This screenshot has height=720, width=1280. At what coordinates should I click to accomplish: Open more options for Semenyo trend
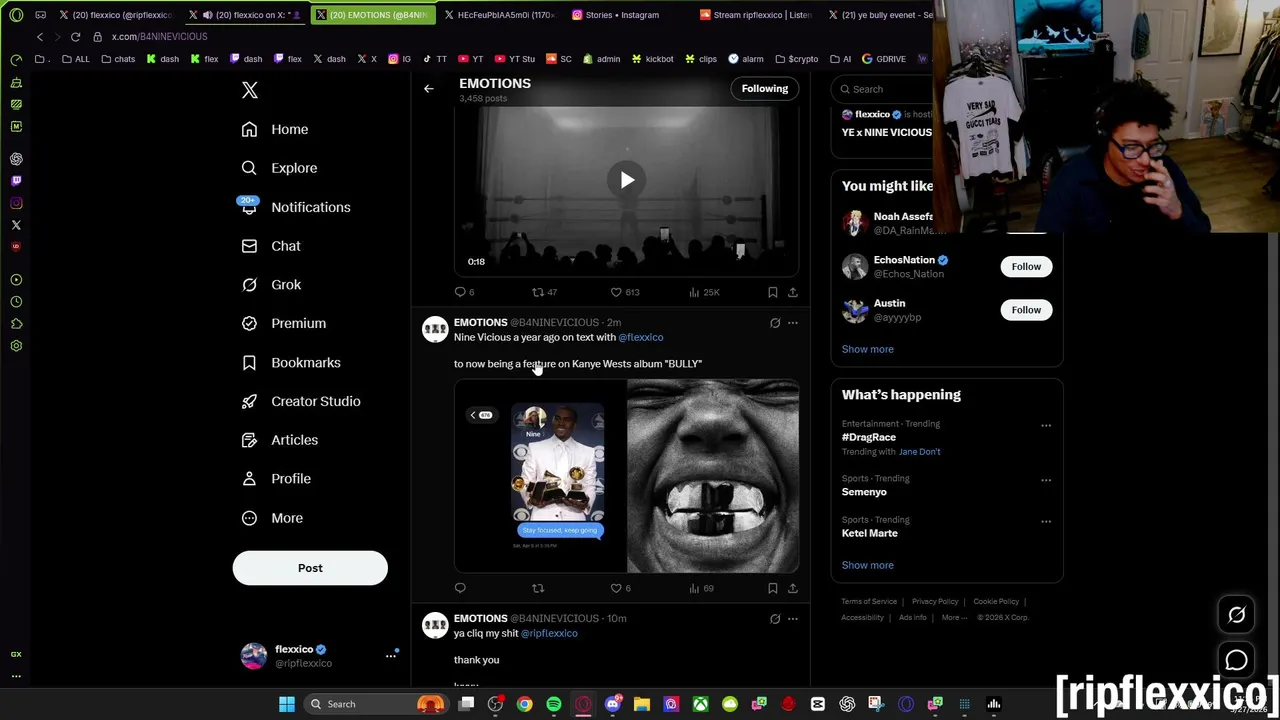(x=1046, y=480)
